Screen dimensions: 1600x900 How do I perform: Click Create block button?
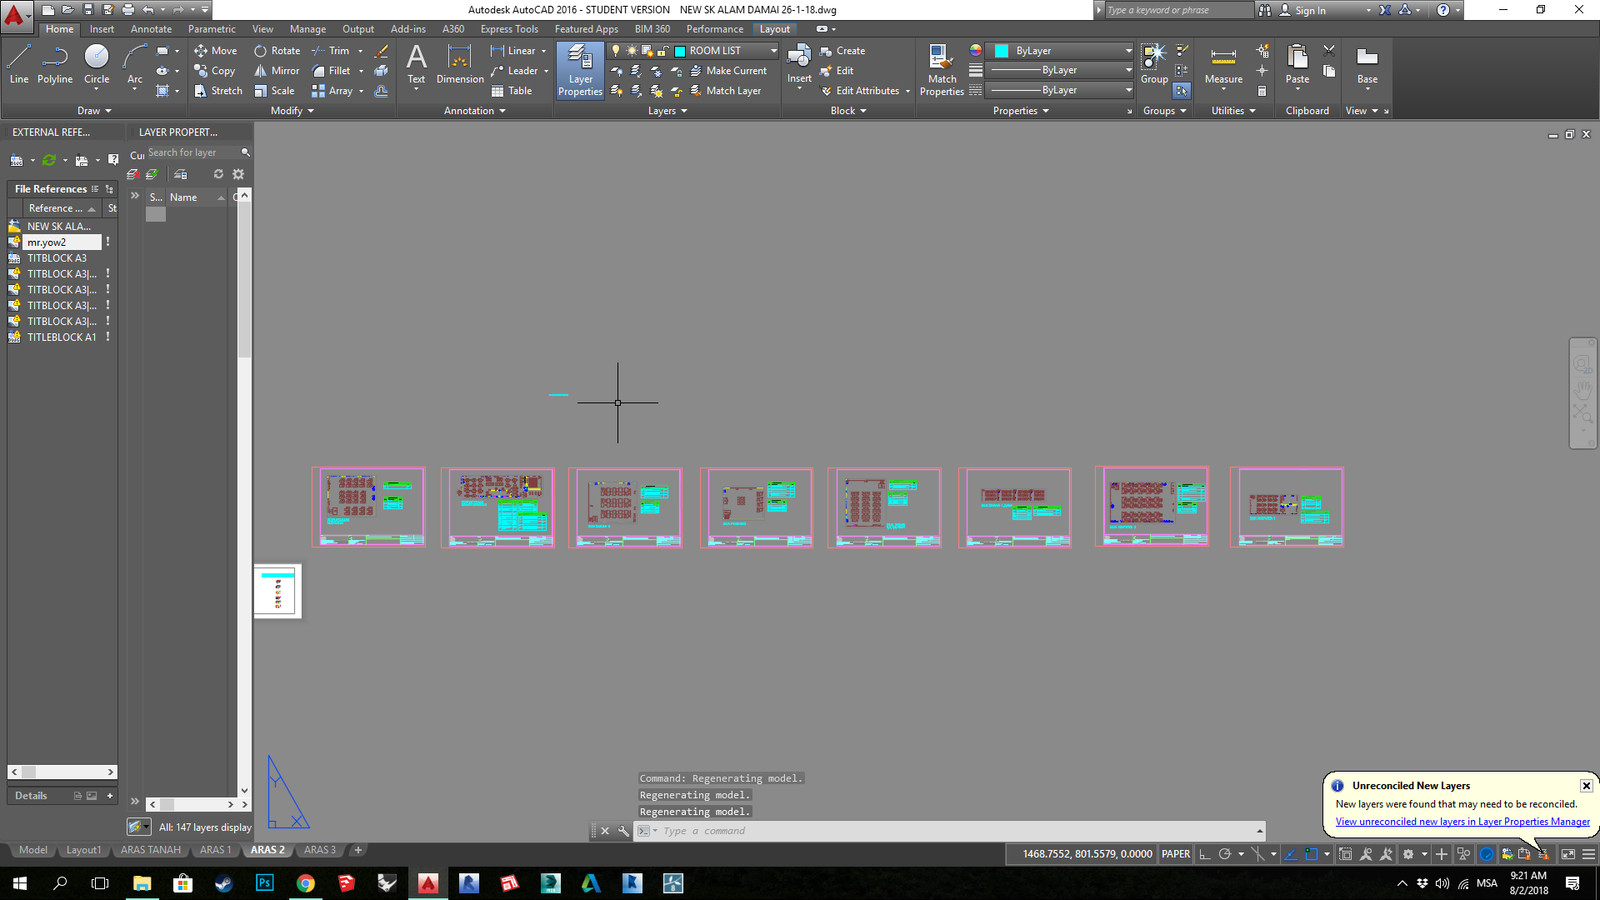click(842, 51)
